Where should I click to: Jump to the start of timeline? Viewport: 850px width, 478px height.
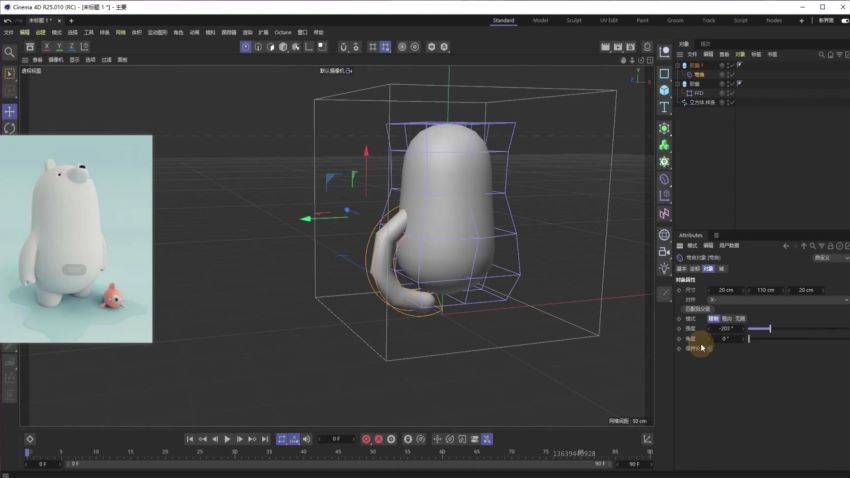[190, 439]
